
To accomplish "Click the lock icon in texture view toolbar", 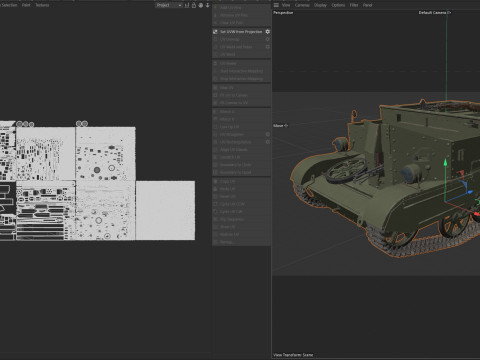I will (x=194, y=5).
